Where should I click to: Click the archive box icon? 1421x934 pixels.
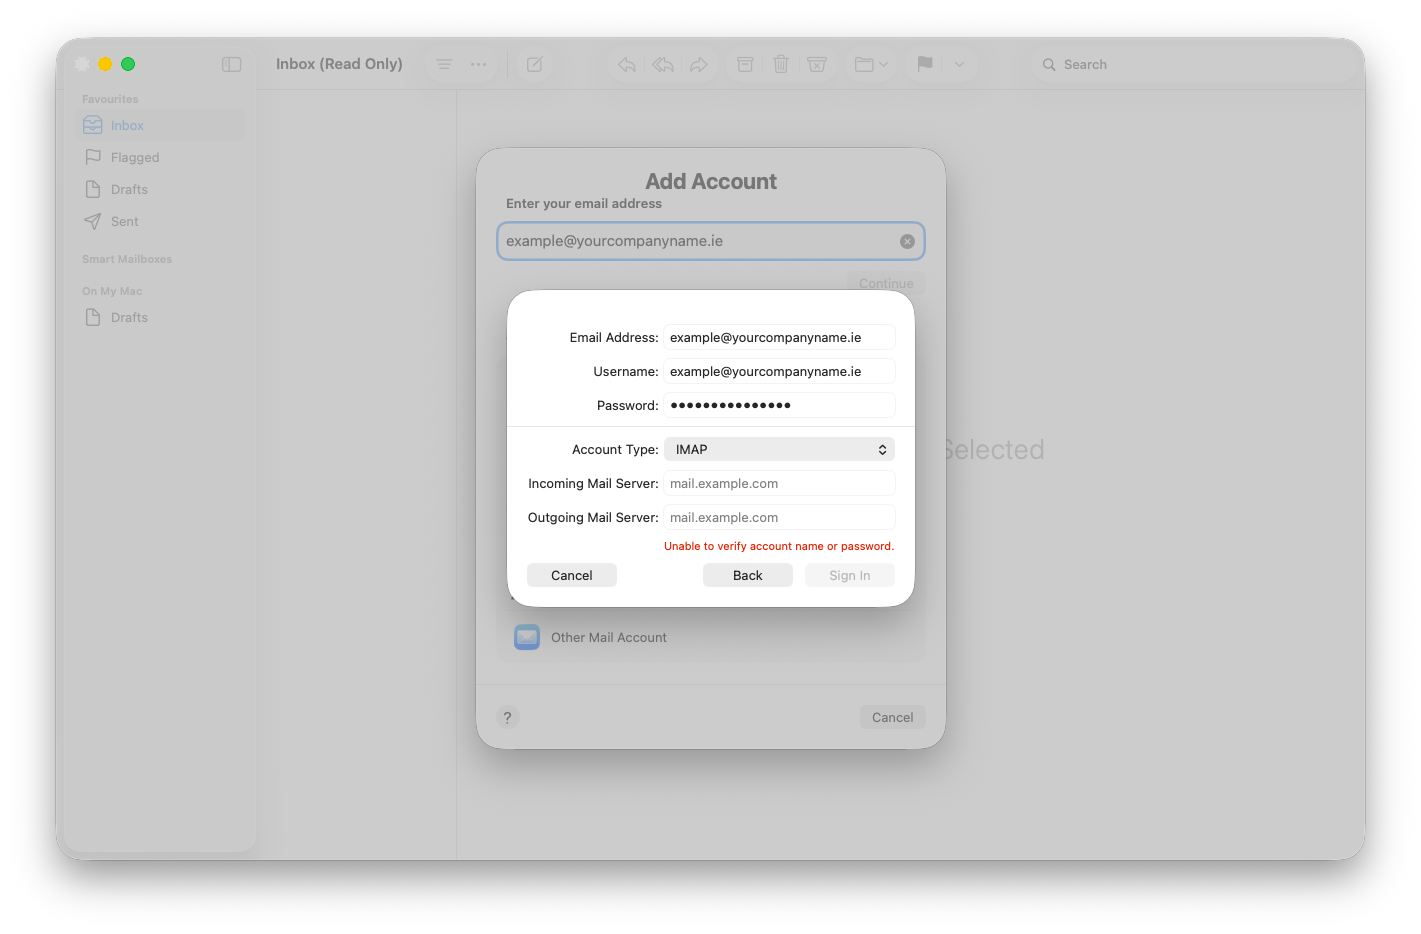[745, 64]
